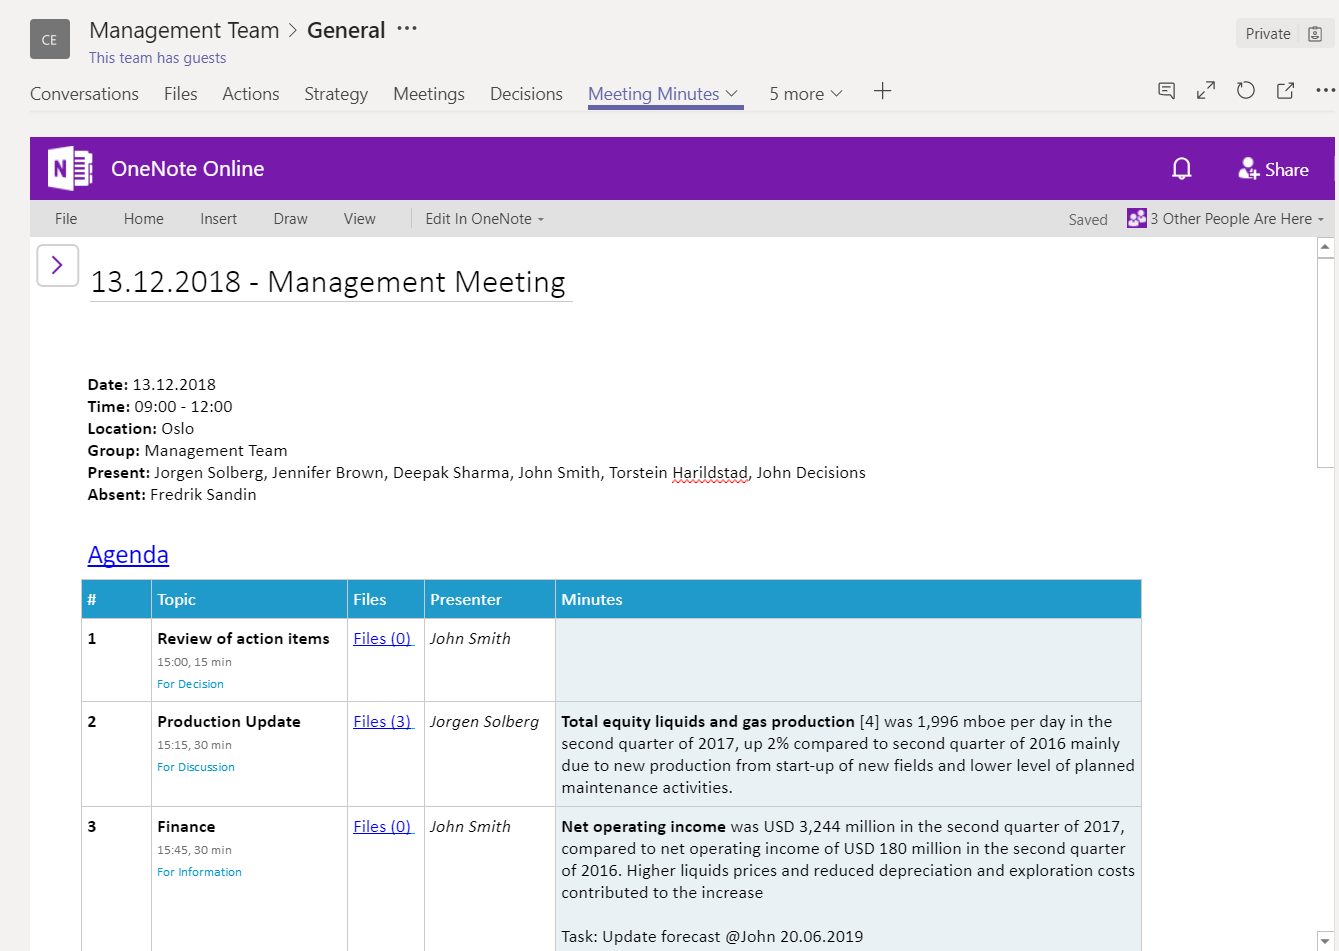Open Files (3) for Production Update
Image resolution: width=1339 pixels, height=951 pixels.
click(382, 722)
